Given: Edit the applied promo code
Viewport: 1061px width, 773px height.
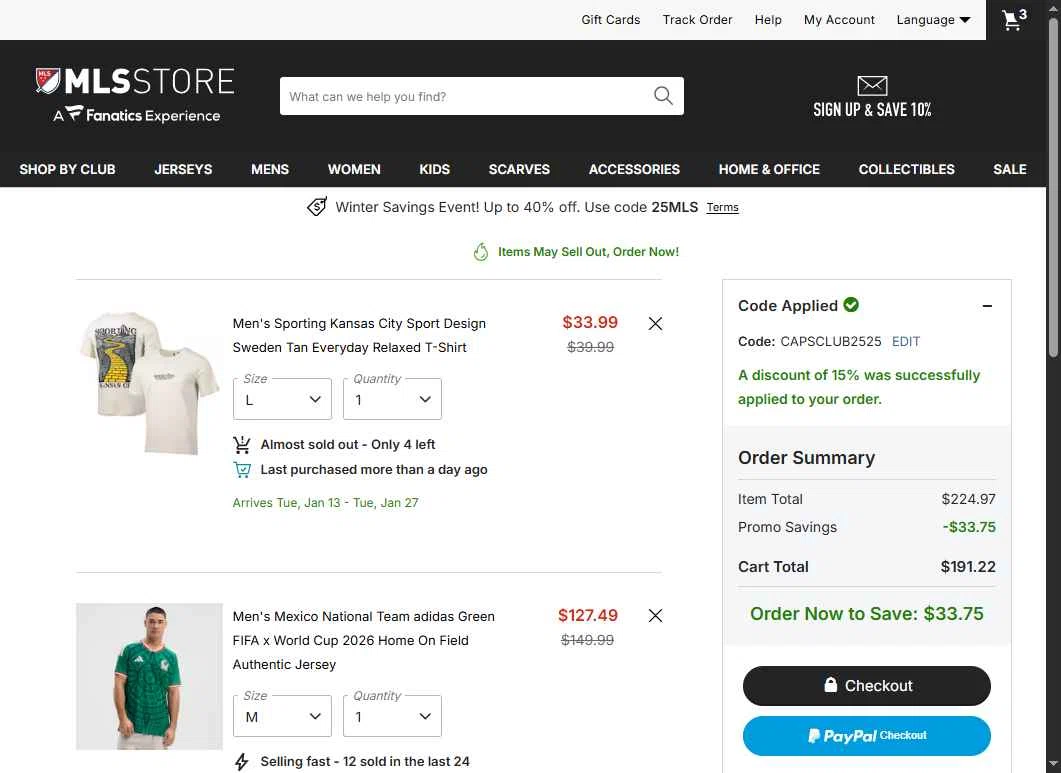Looking at the screenshot, I should click(x=906, y=341).
